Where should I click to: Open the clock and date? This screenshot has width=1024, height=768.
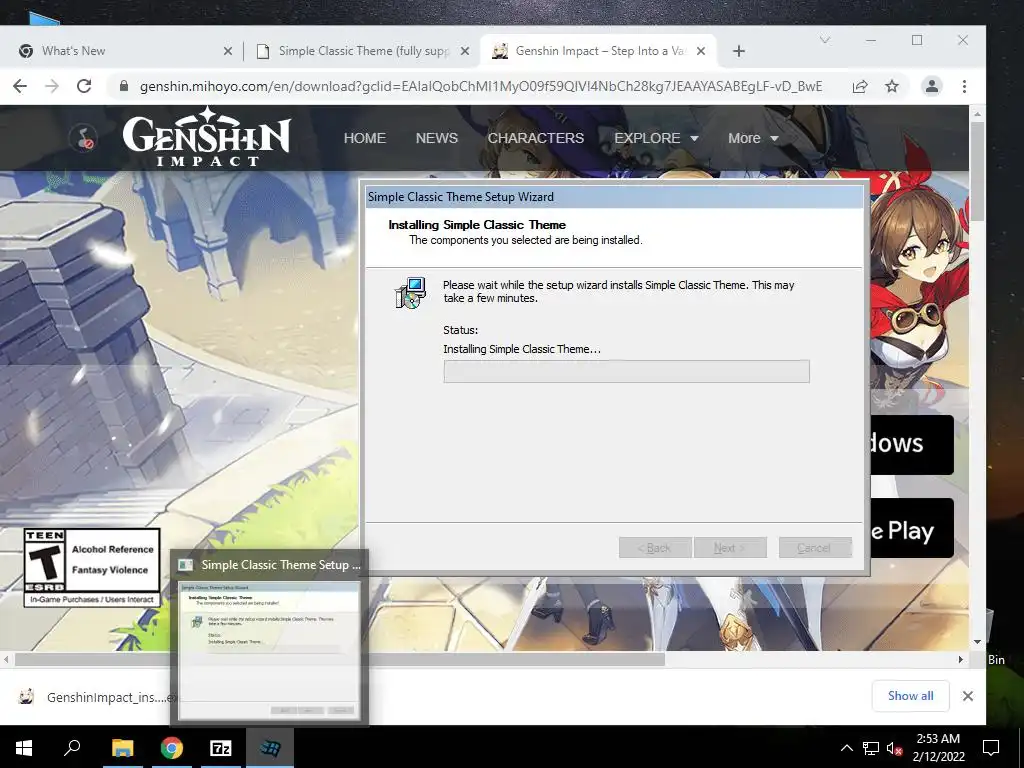[x=938, y=748]
